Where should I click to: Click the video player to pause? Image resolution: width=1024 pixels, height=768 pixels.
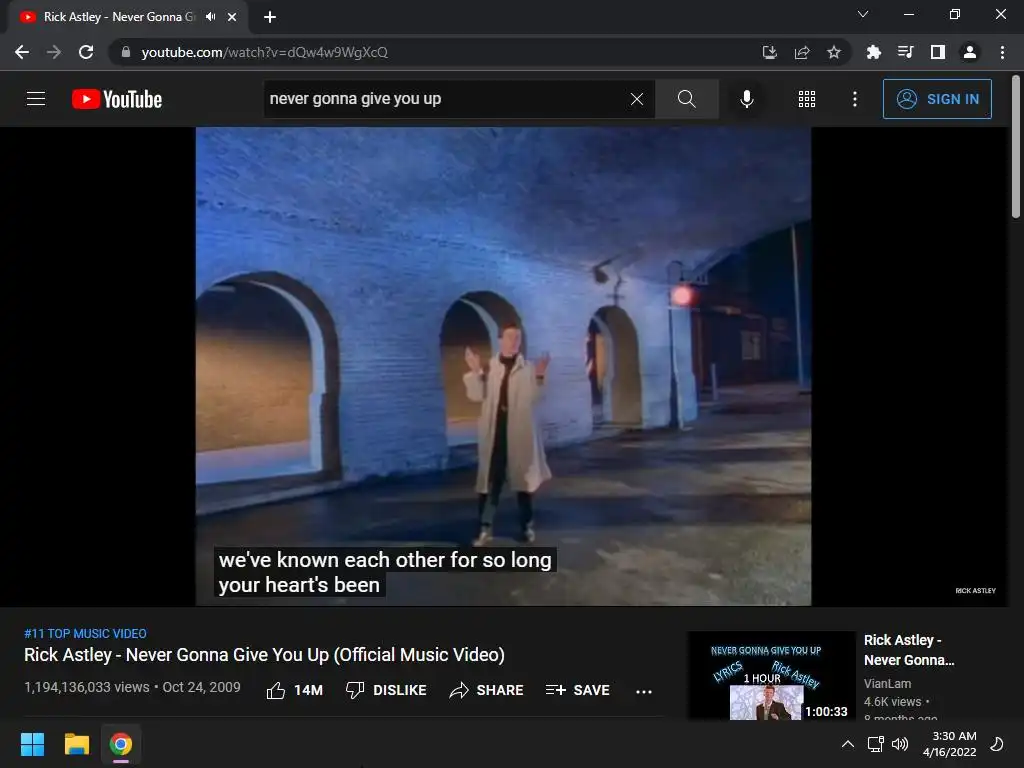click(504, 366)
